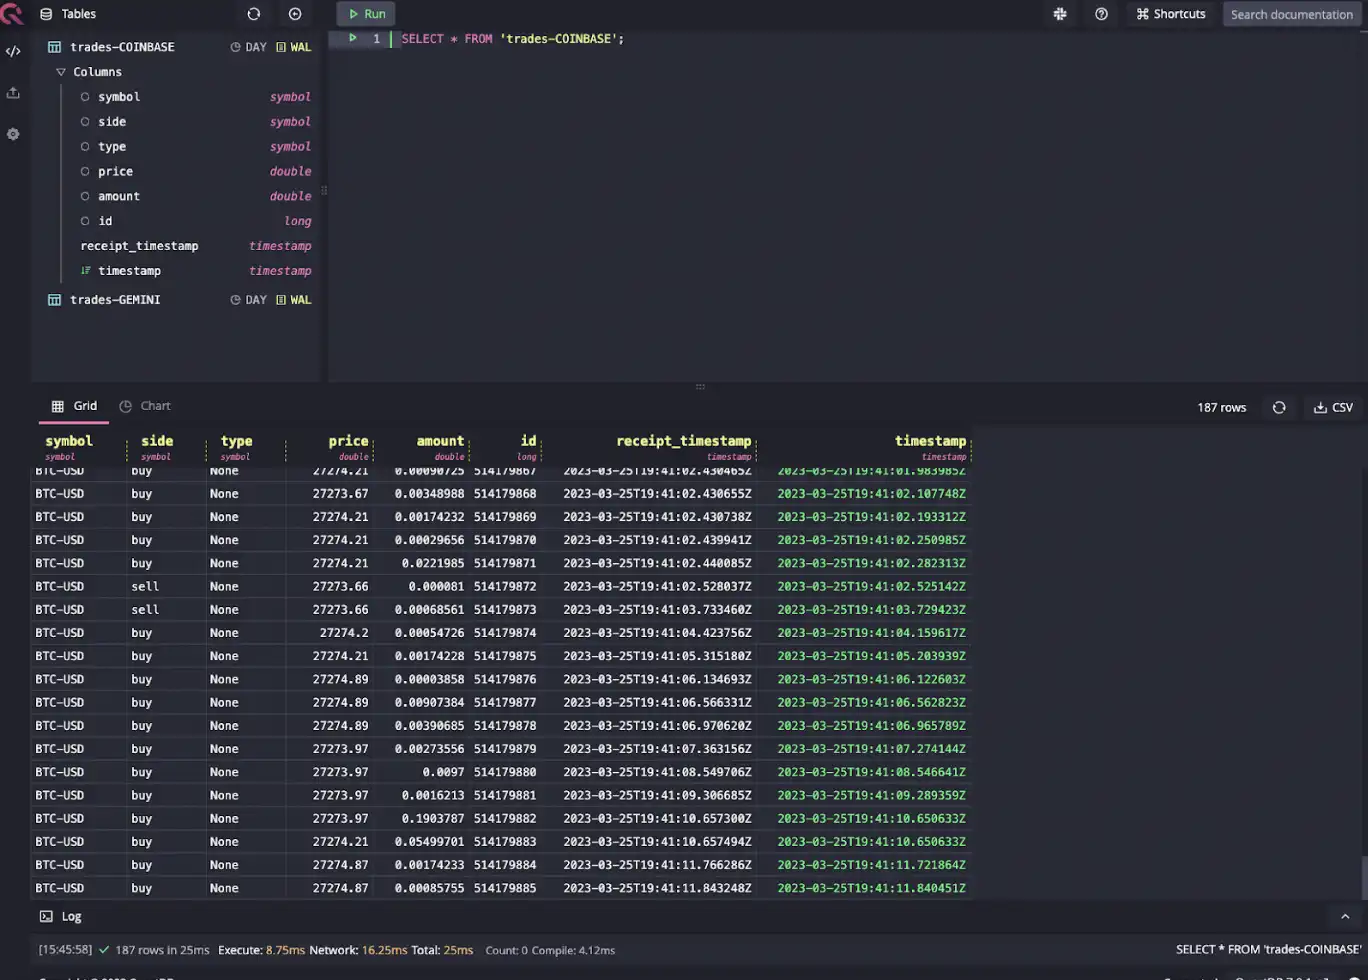Viewport: 1368px width, 980px height.
Task: Click the vertical splitter handle beside tables panel
Action: coord(324,190)
